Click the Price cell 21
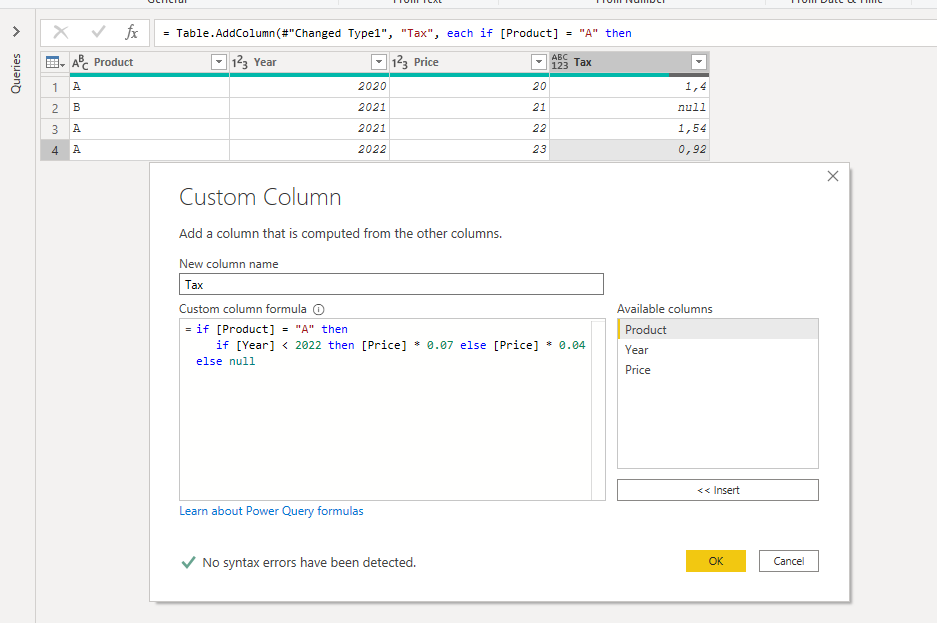 pyautogui.click(x=470, y=108)
